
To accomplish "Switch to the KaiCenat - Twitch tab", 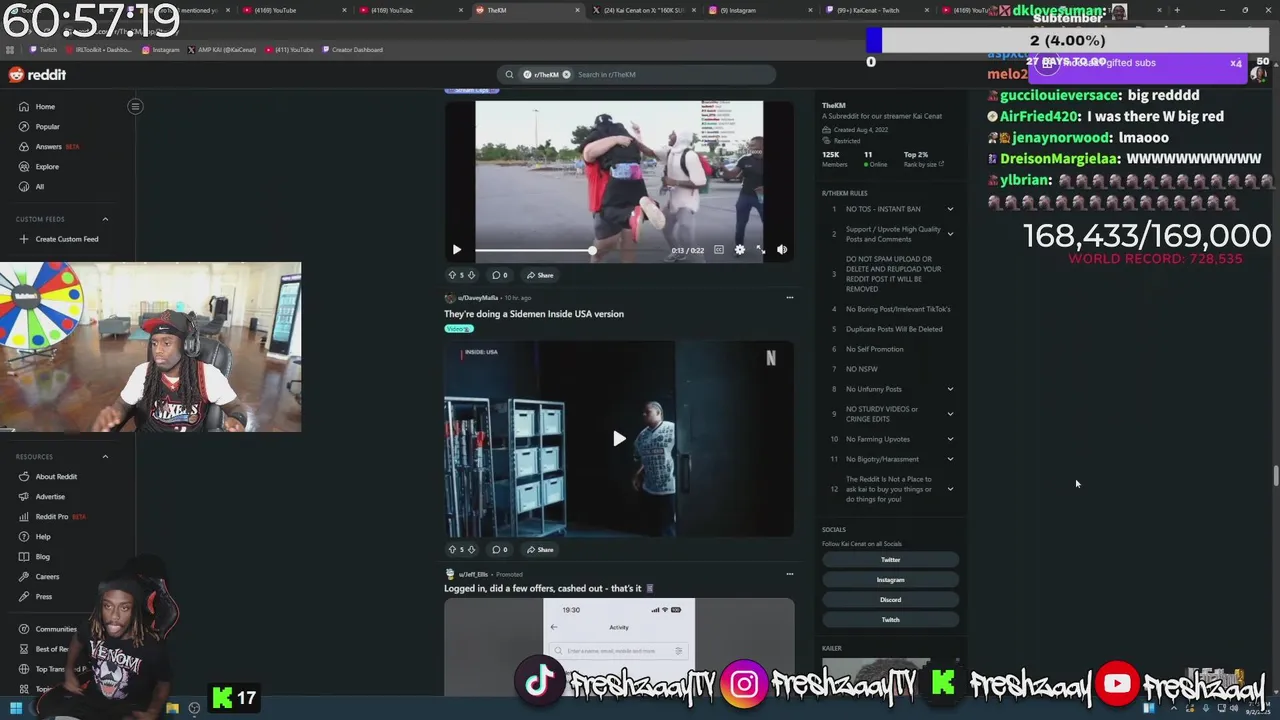I will pyautogui.click(x=875, y=10).
